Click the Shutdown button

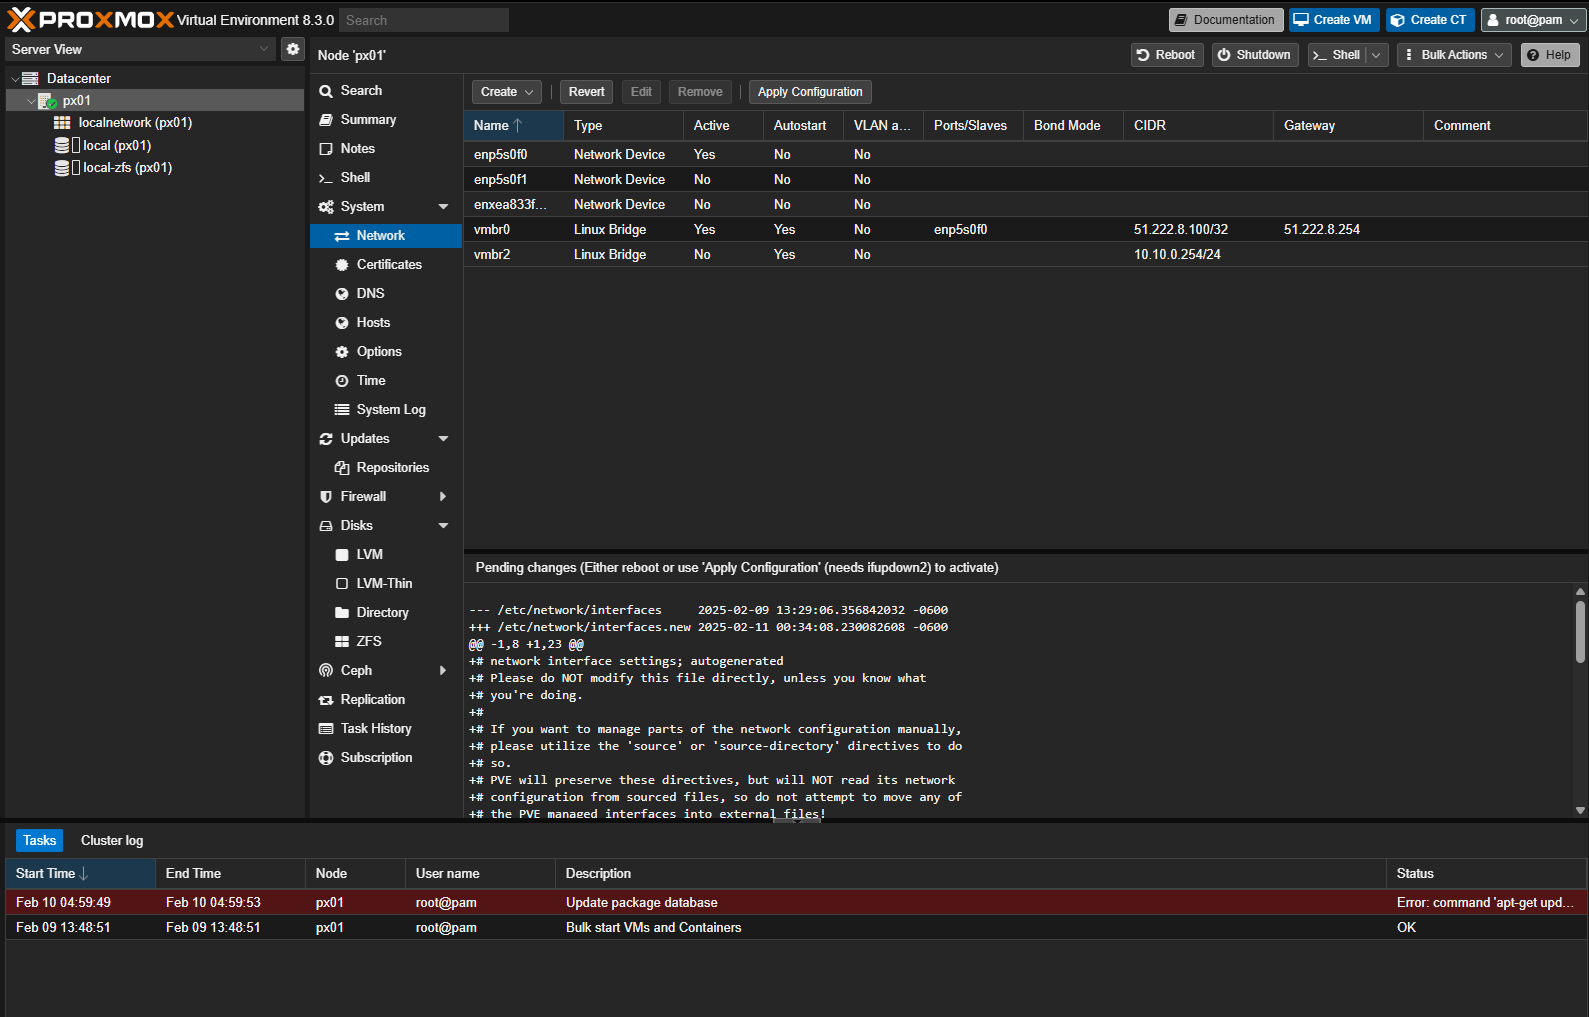click(x=1255, y=55)
